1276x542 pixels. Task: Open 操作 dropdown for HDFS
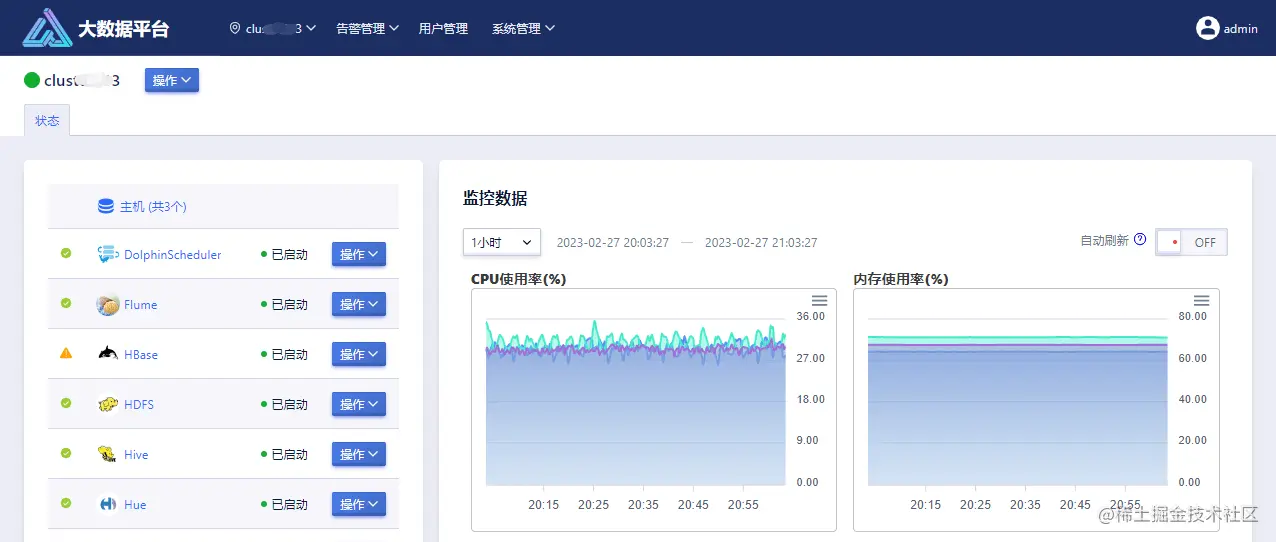359,404
